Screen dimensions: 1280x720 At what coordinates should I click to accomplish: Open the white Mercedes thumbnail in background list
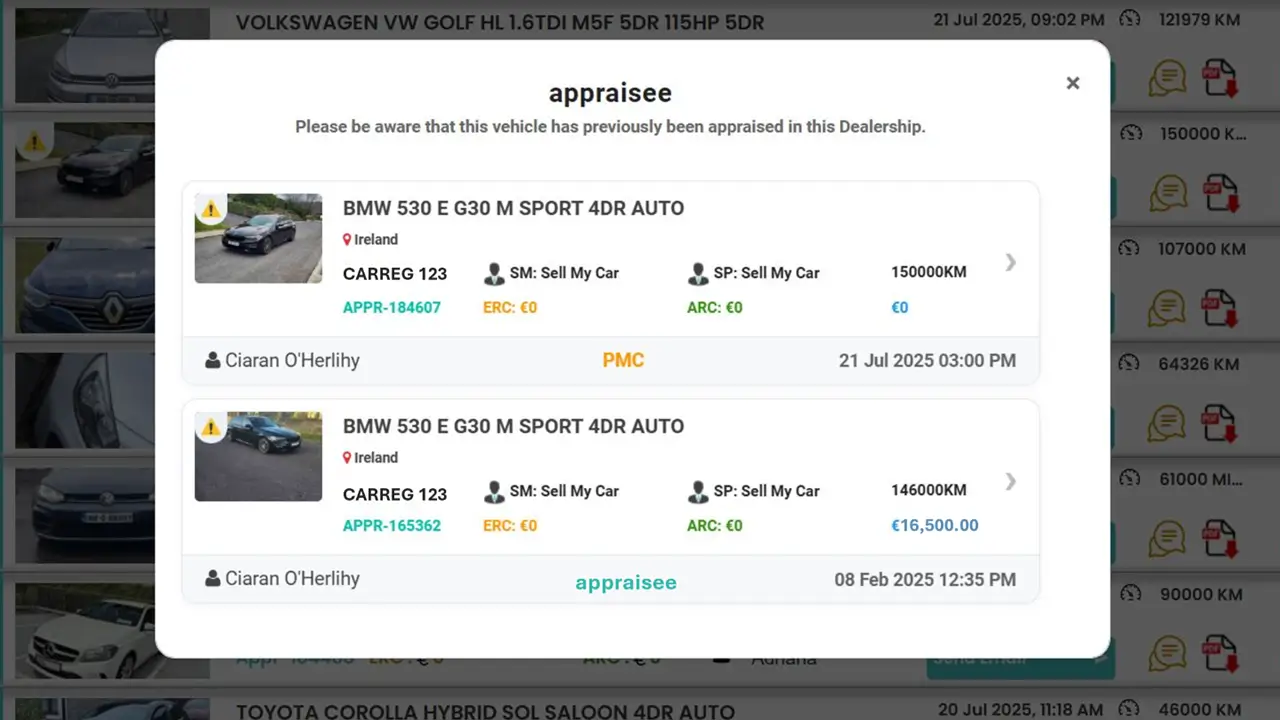(x=85, y=631)
